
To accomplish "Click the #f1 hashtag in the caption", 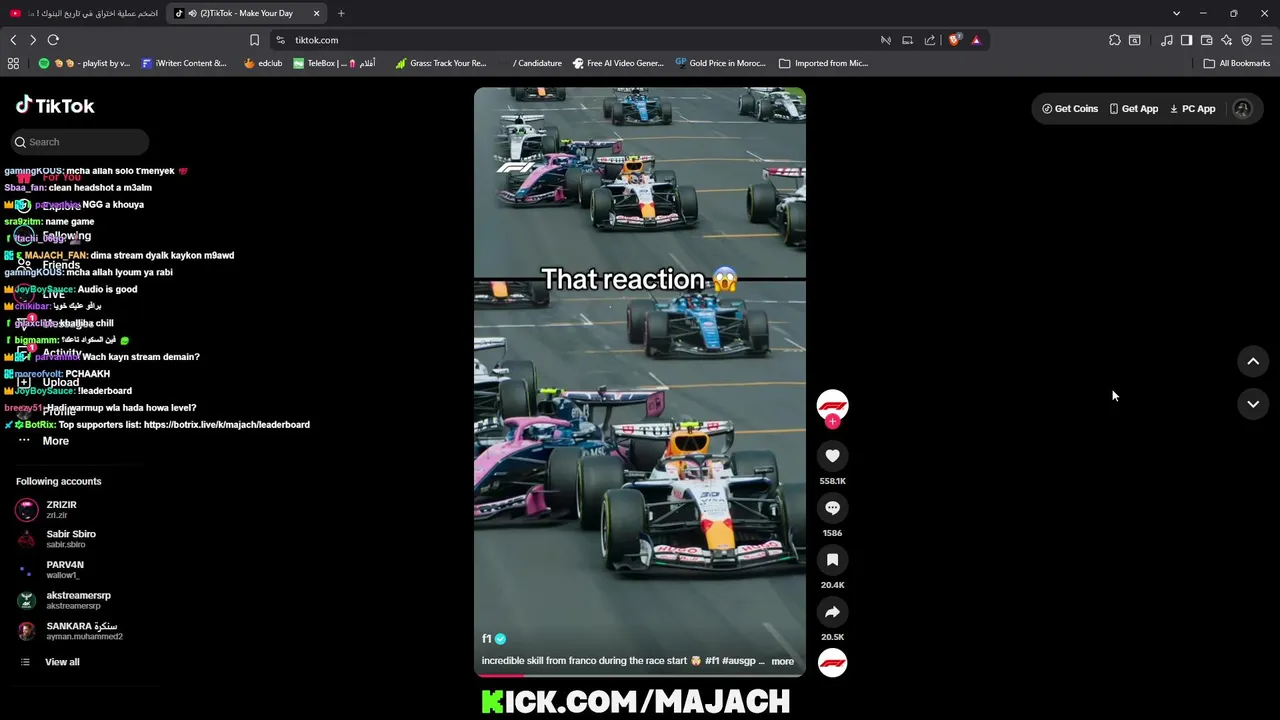I will click(712, 661).
